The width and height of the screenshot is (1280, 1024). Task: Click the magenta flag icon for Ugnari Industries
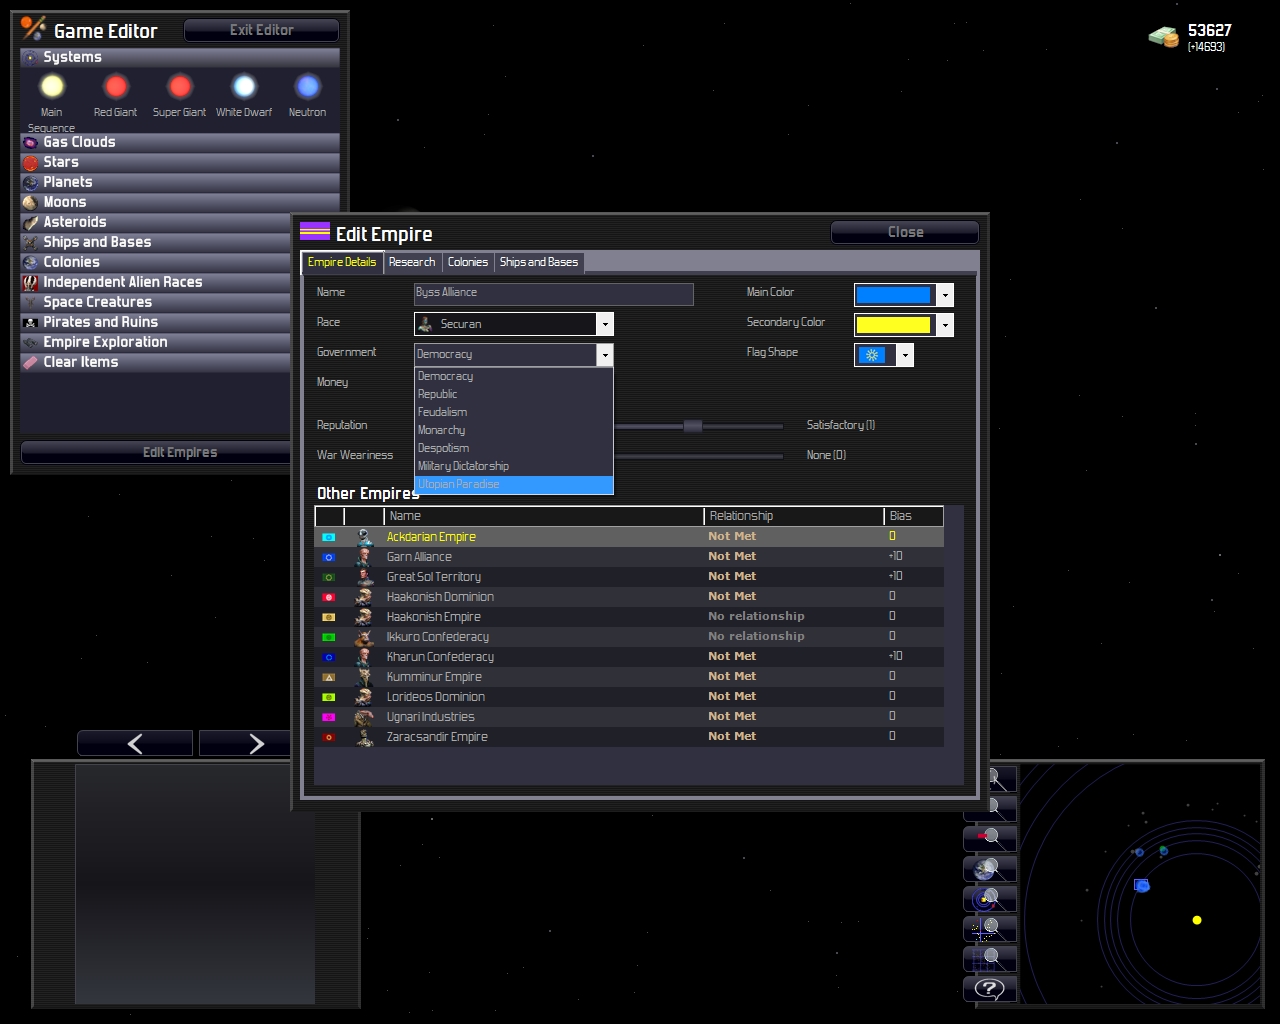(329, 717)
